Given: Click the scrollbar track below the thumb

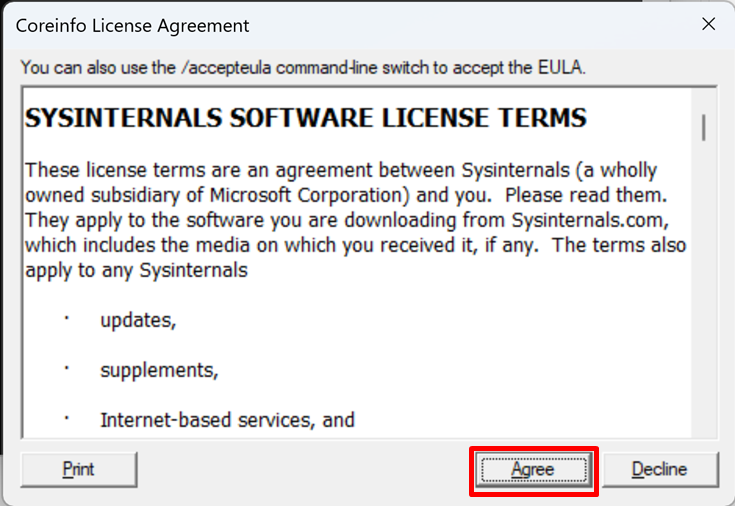Looking at the screenshot, I should pyautogui.click(x=704, y=300).
